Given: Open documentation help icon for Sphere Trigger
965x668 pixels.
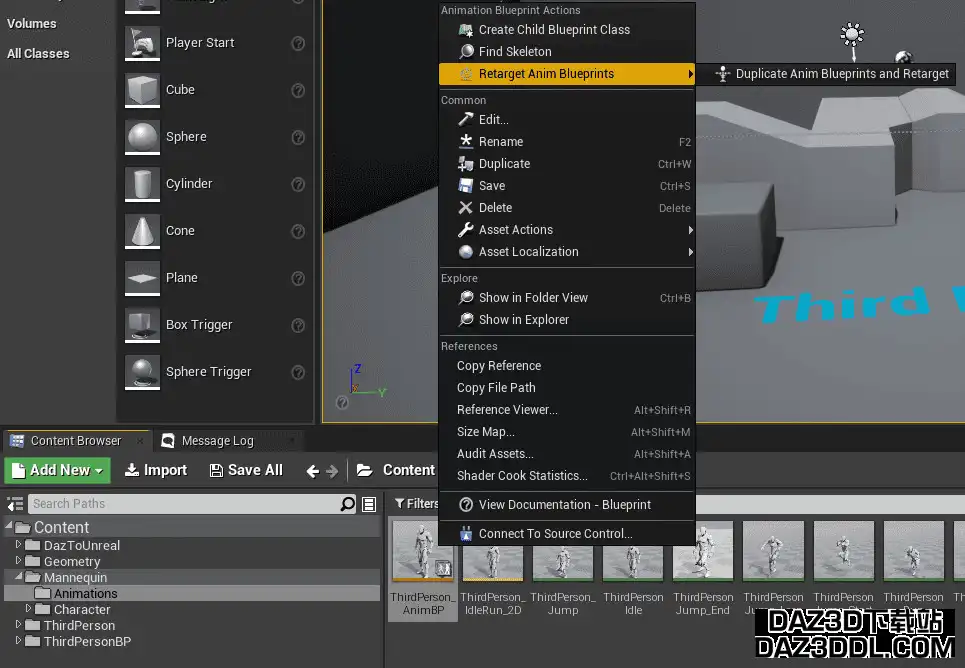Looking at the screenshot, I should tap(298, 372).
